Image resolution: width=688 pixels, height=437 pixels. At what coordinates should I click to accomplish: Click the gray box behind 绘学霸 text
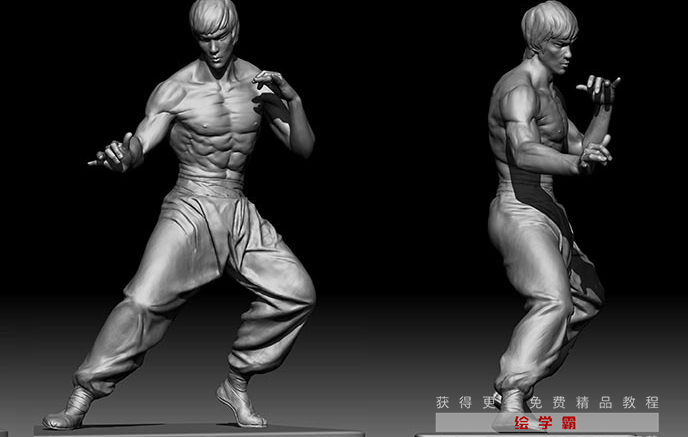[x=547, y=423]
